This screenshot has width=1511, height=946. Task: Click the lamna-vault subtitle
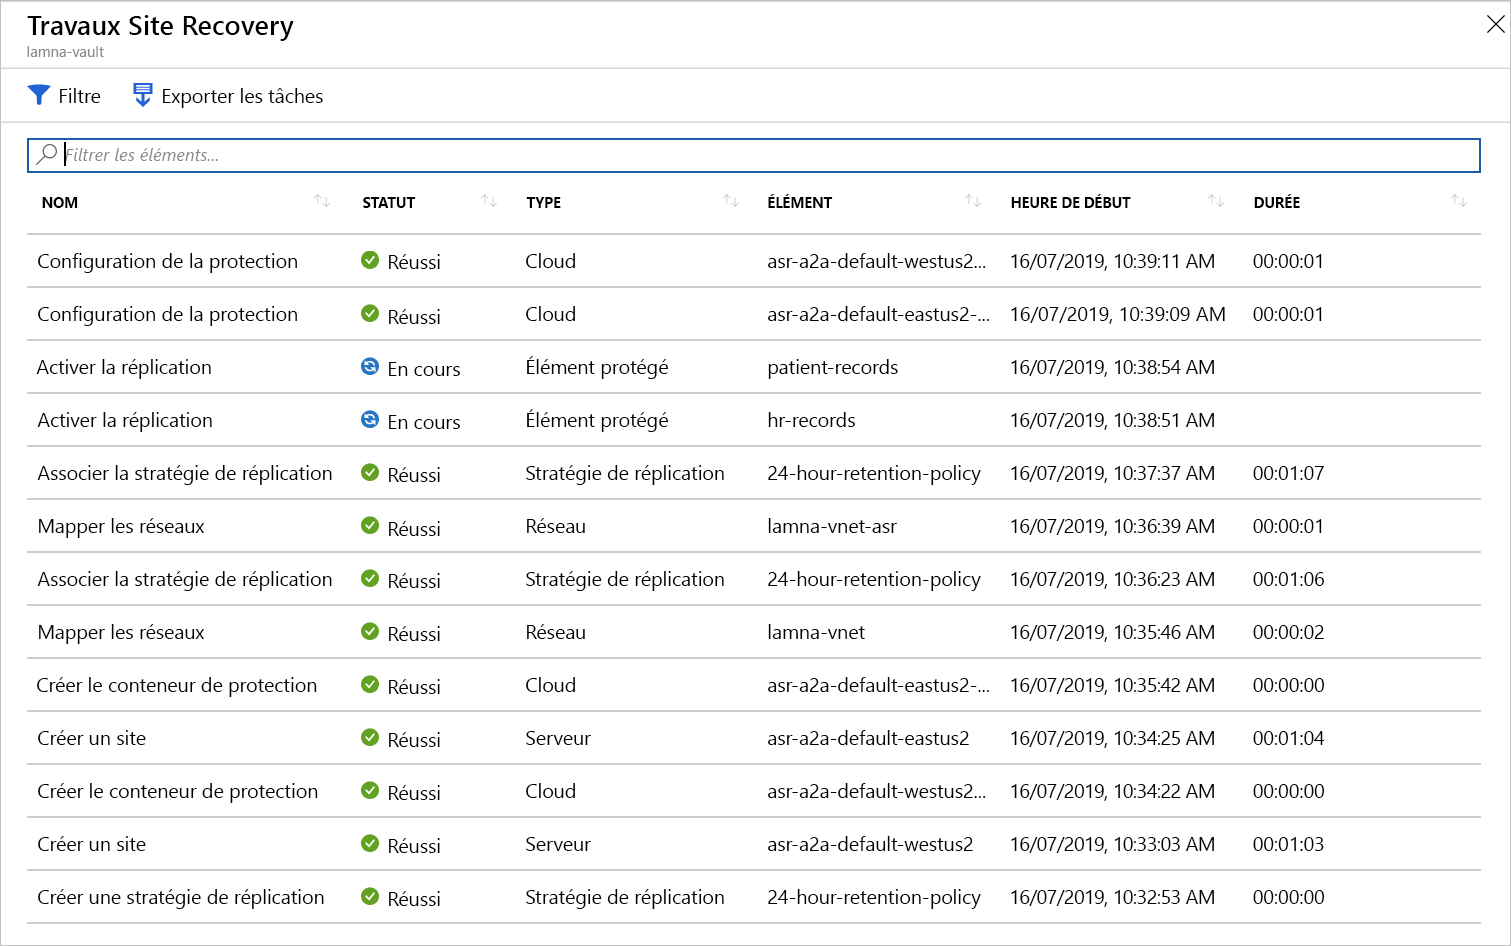tap(65, 52)
